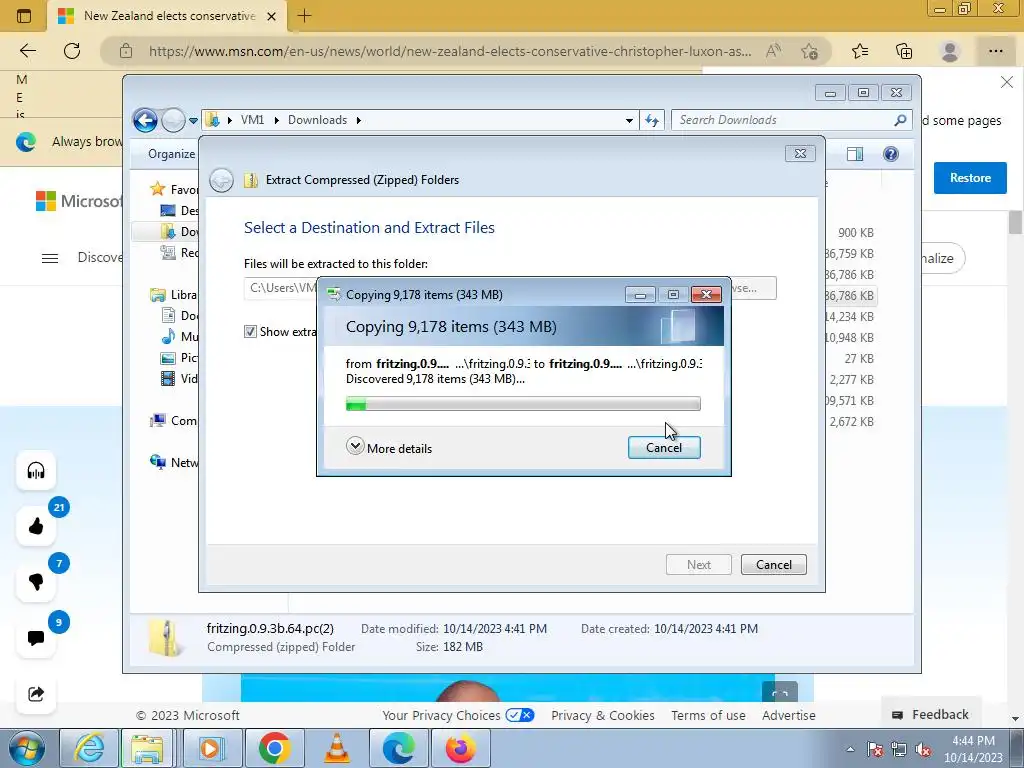The width and height of the screenshot is (1024, 768).
Task: Select Network in navigation pane
Action: [x=174, y=462]
